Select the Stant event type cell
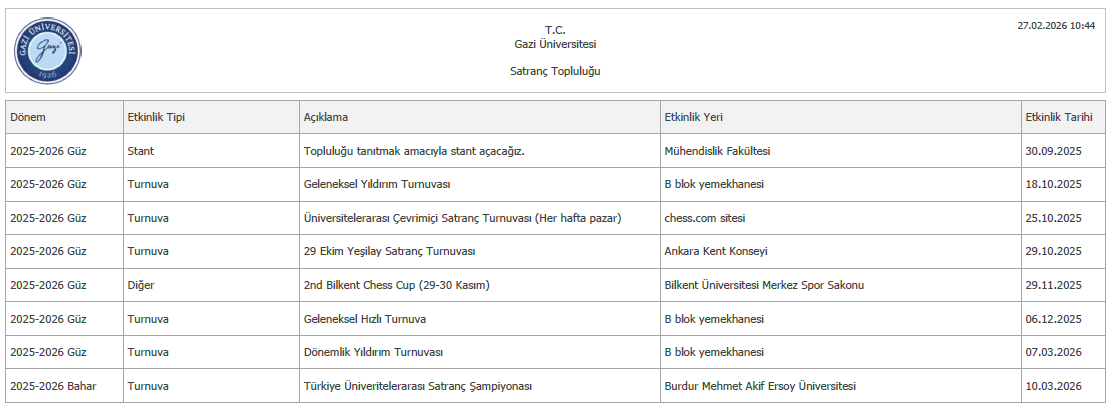This screenshot has width=1114, height=412. (140, 151)
